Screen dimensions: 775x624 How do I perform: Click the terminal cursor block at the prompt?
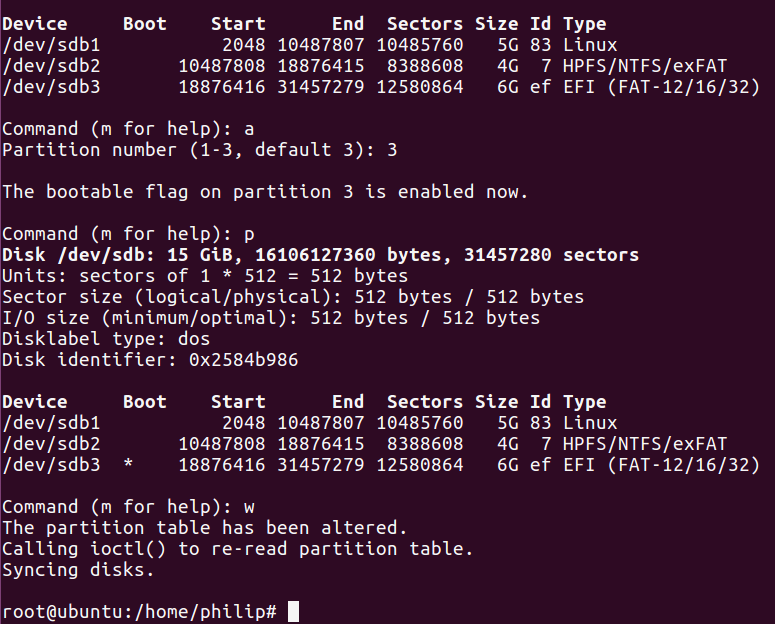pyautogui.click(x=293, y=612)
